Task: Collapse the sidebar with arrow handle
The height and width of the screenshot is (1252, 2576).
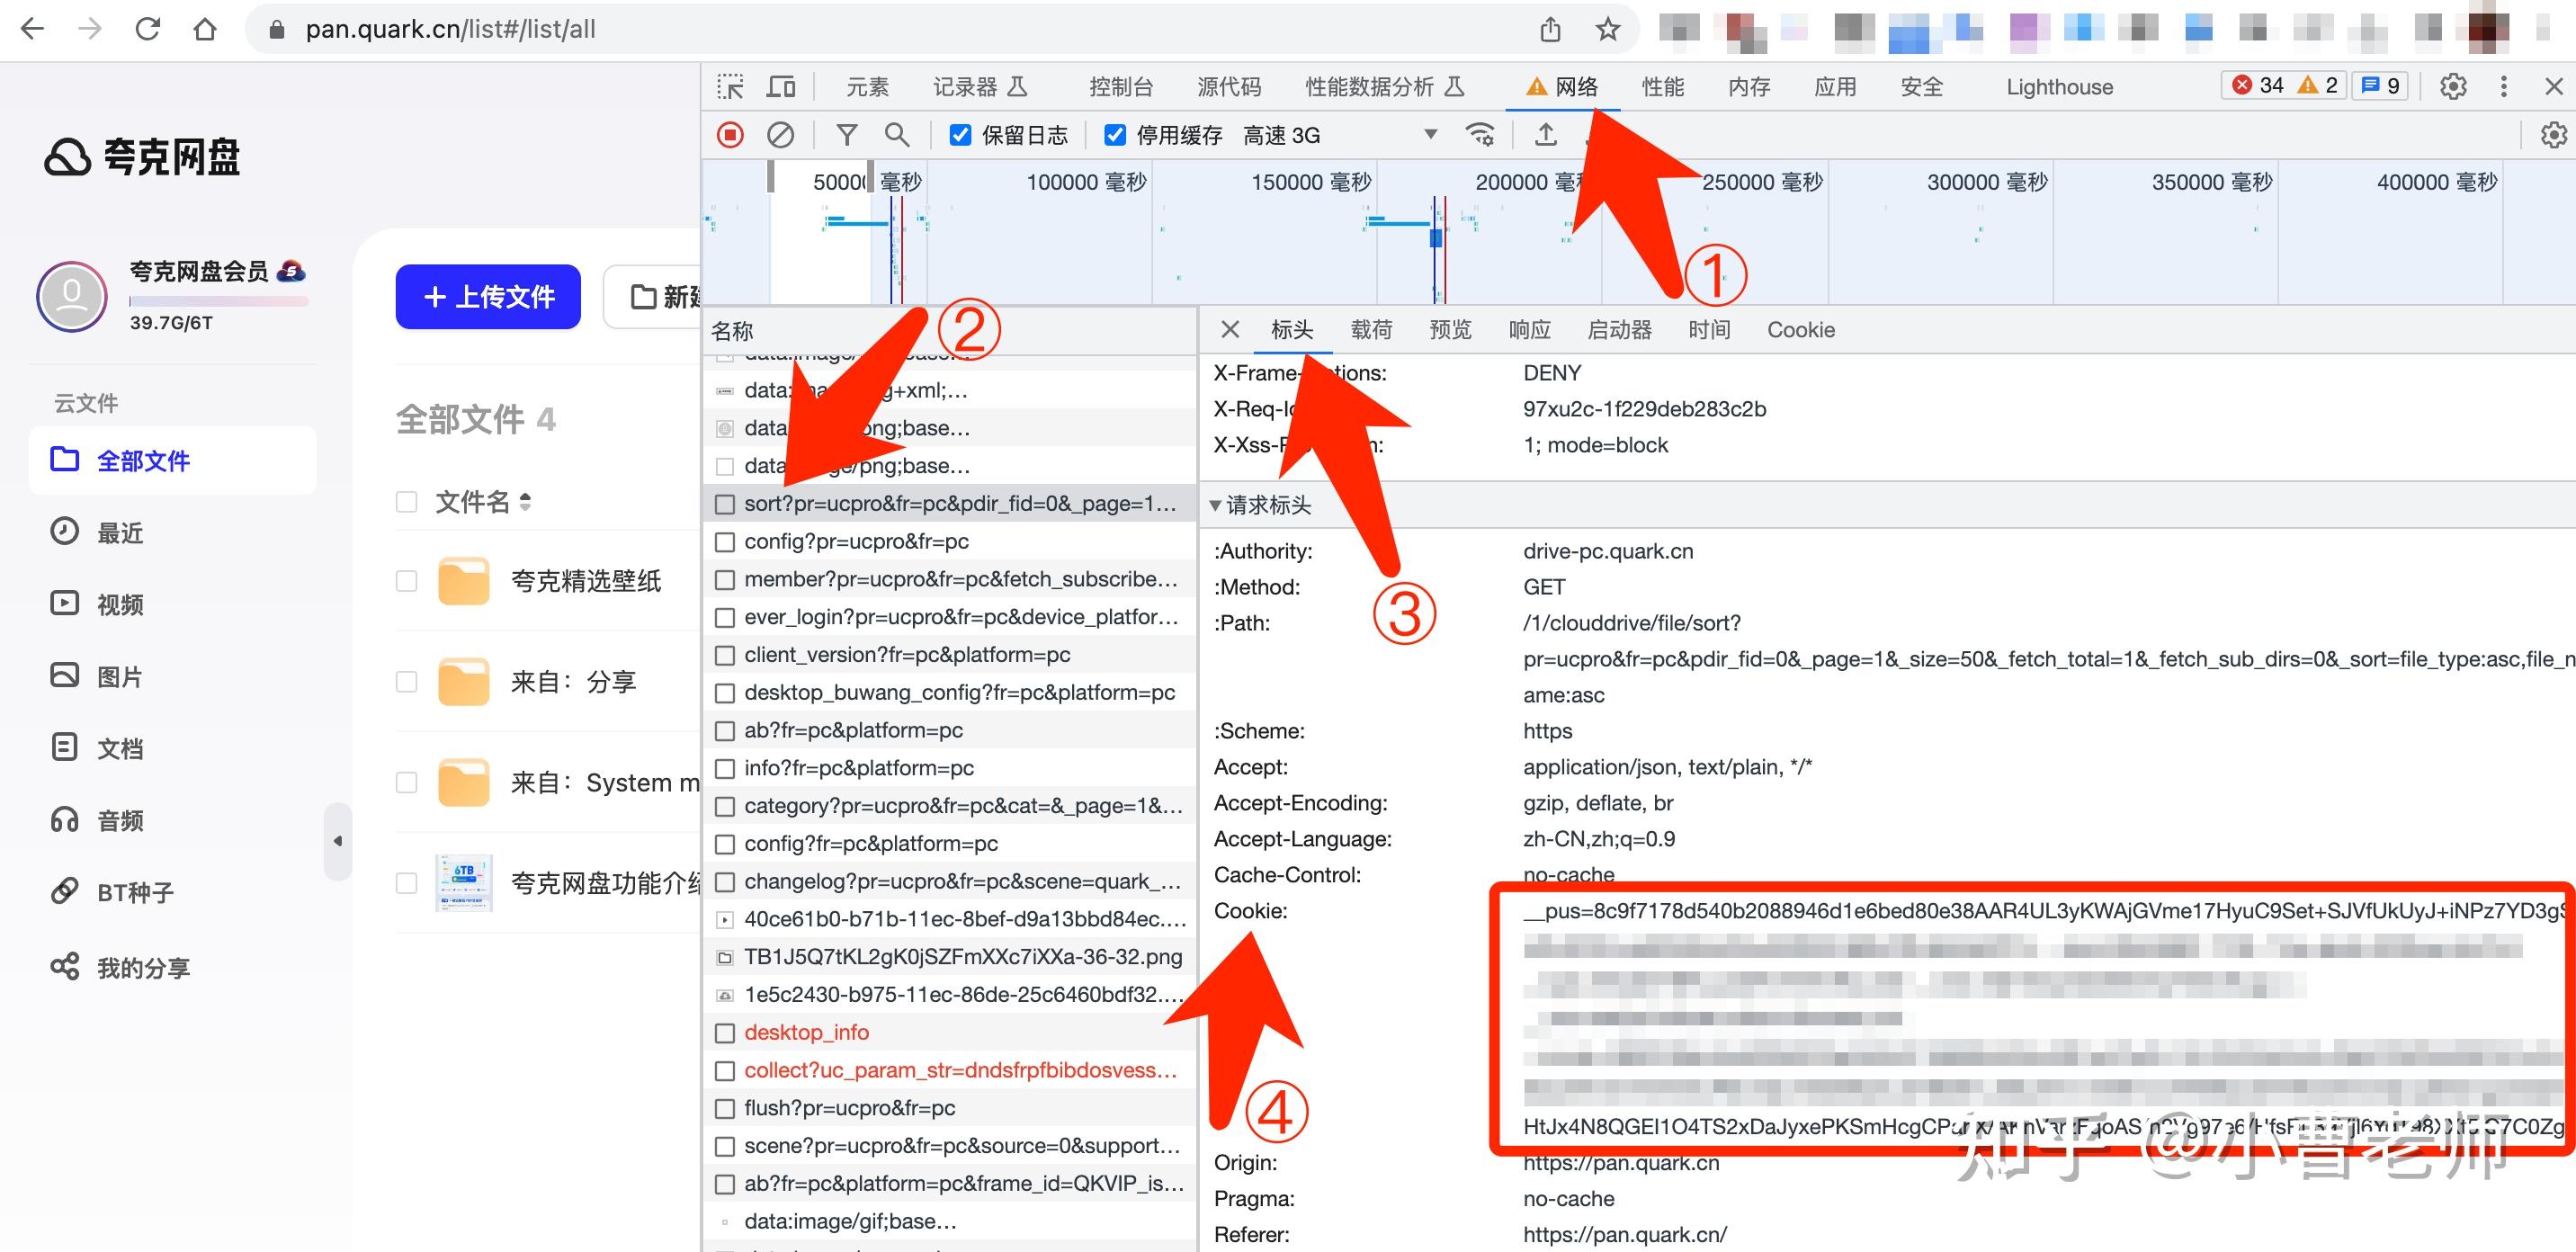Action: pyautogui.click(x=338, y=841)
